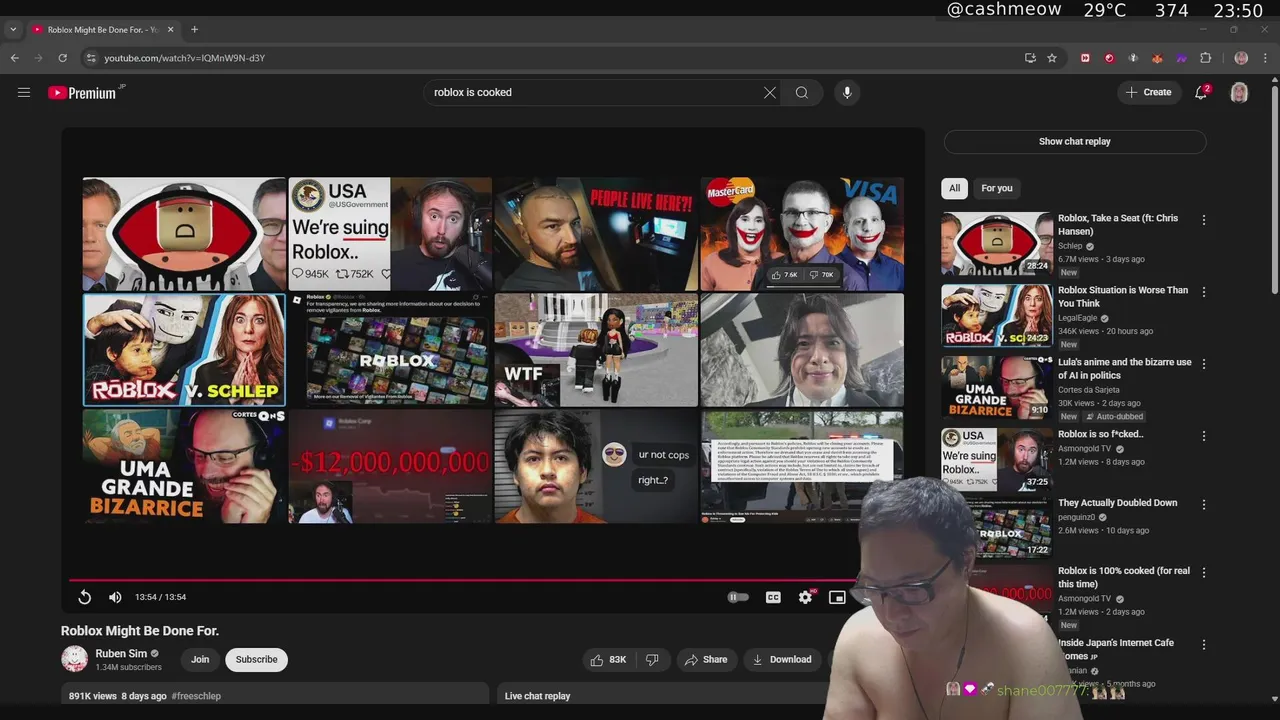Click the Ruben Sim channel avatar
Screen dimensions: 1280x720
[75, 659]
